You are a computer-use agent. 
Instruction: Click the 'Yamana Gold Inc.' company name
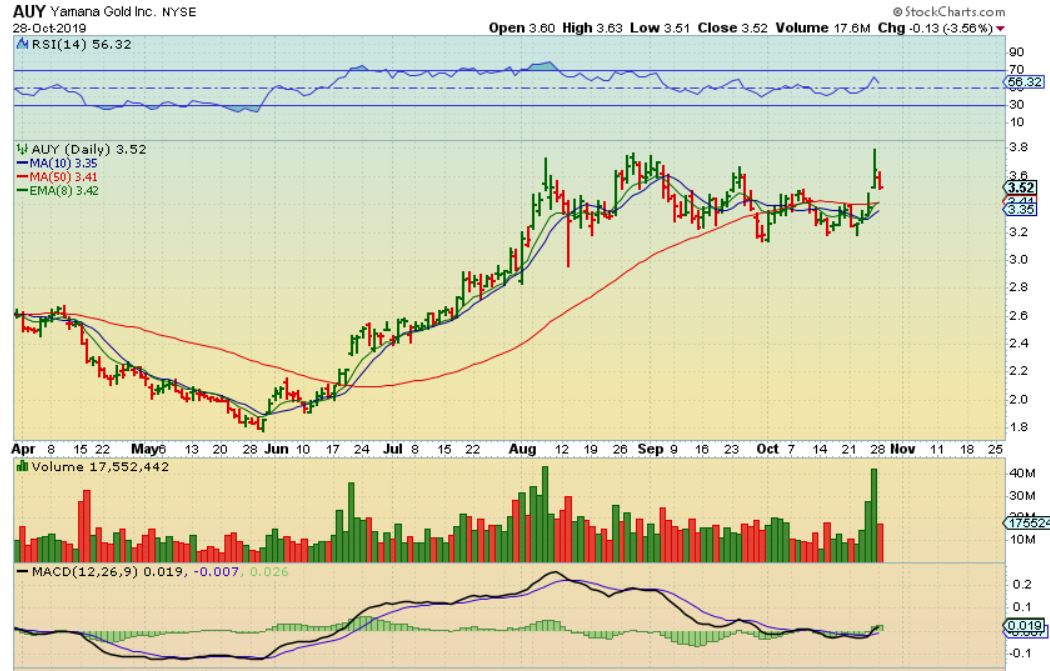click(x=102, y=12)
